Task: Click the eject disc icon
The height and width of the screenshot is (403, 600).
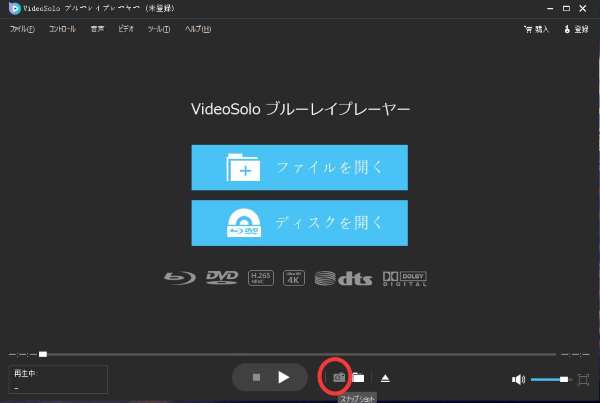Action: pyautogui.click(x=385, y=378)
